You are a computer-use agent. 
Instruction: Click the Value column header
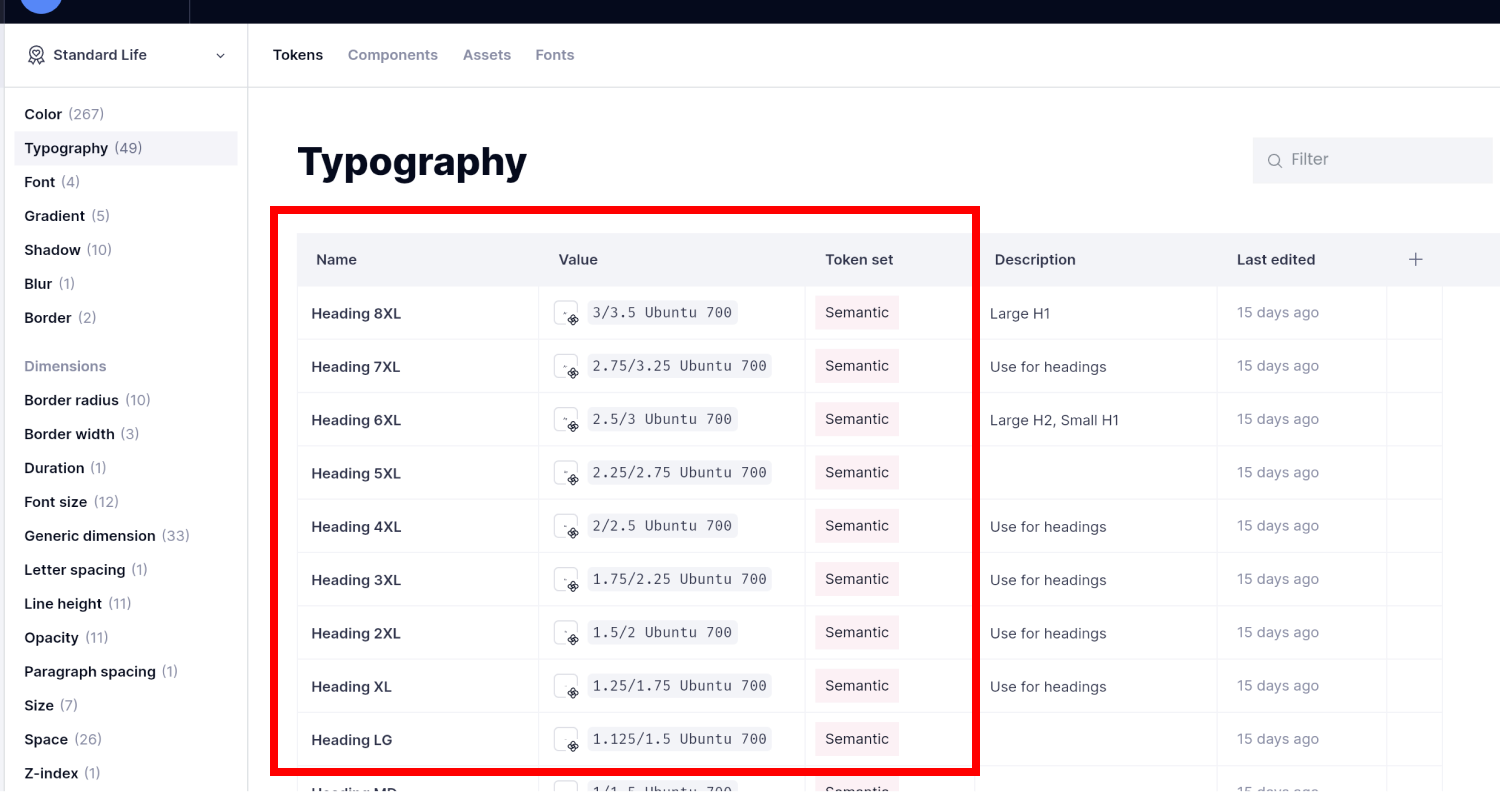pos(578,260)
